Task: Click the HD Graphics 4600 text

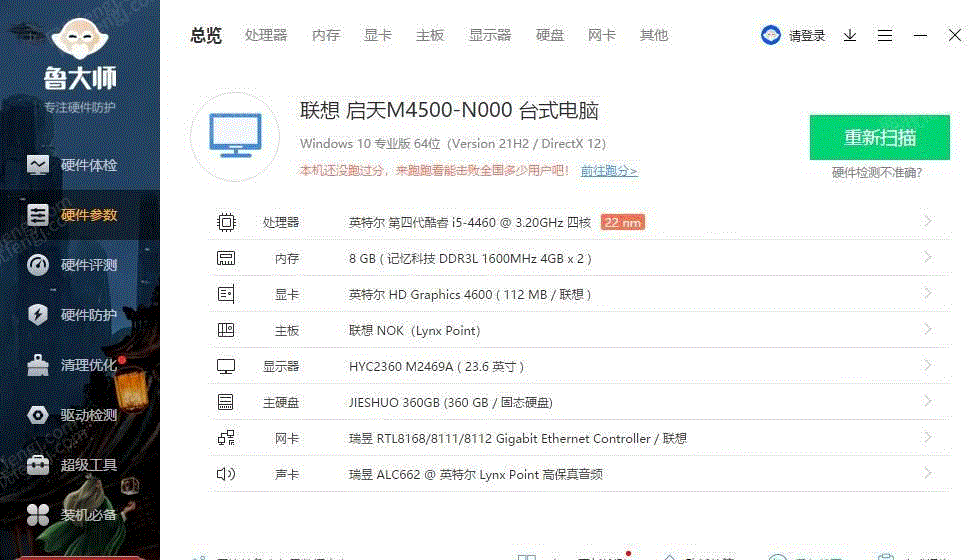Action: point(470,294)
